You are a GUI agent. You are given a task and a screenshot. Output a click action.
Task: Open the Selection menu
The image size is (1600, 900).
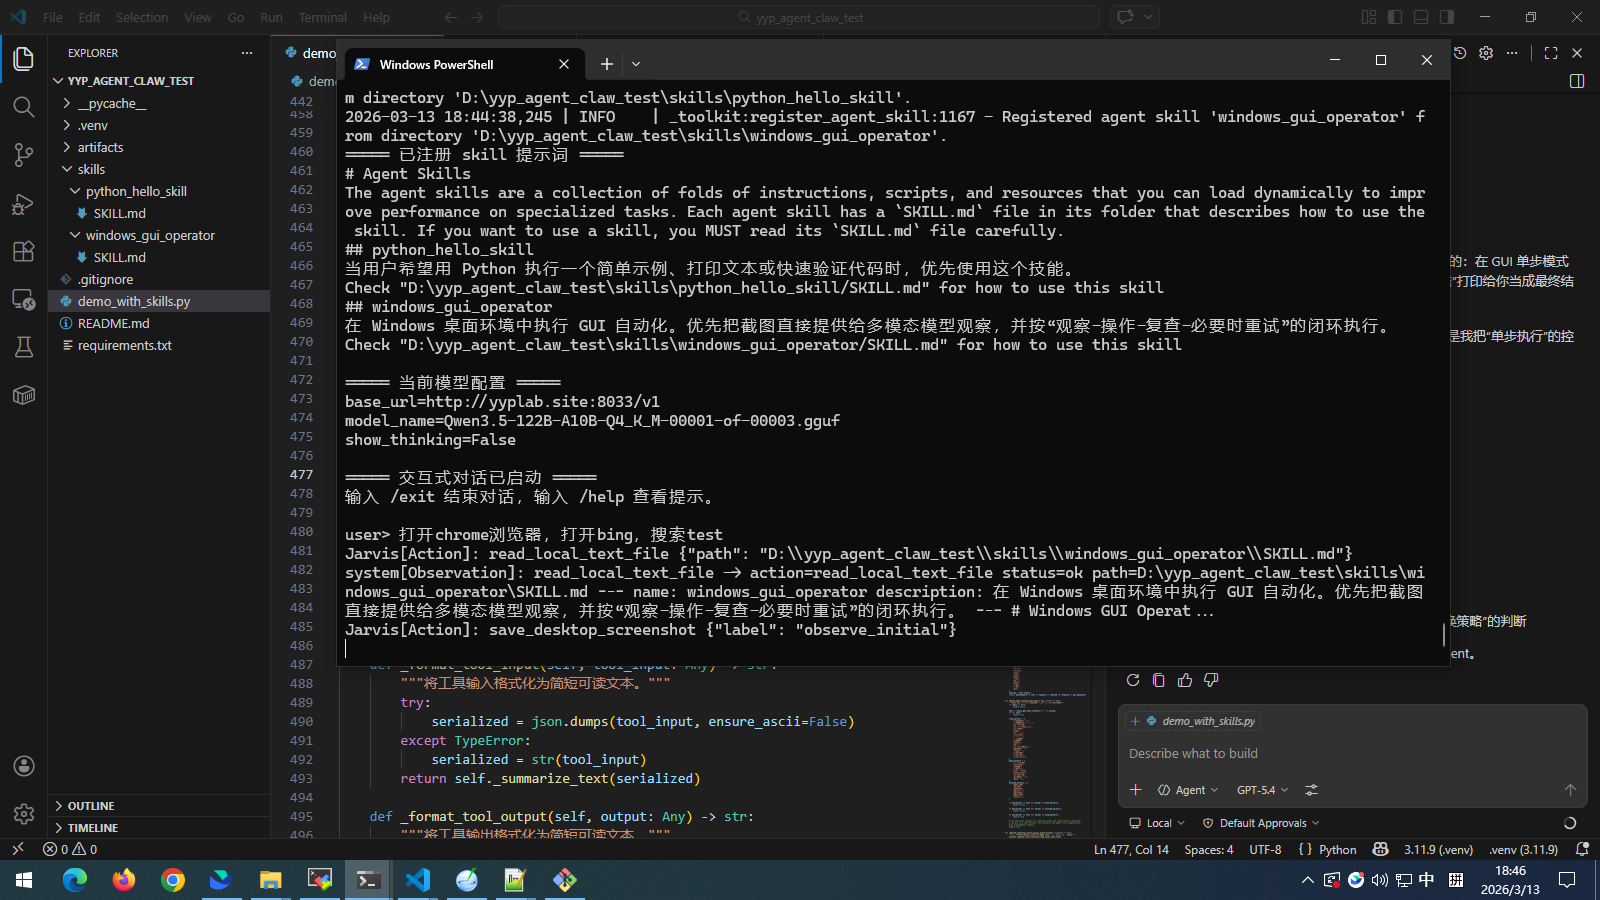click(x=142, y=17)
